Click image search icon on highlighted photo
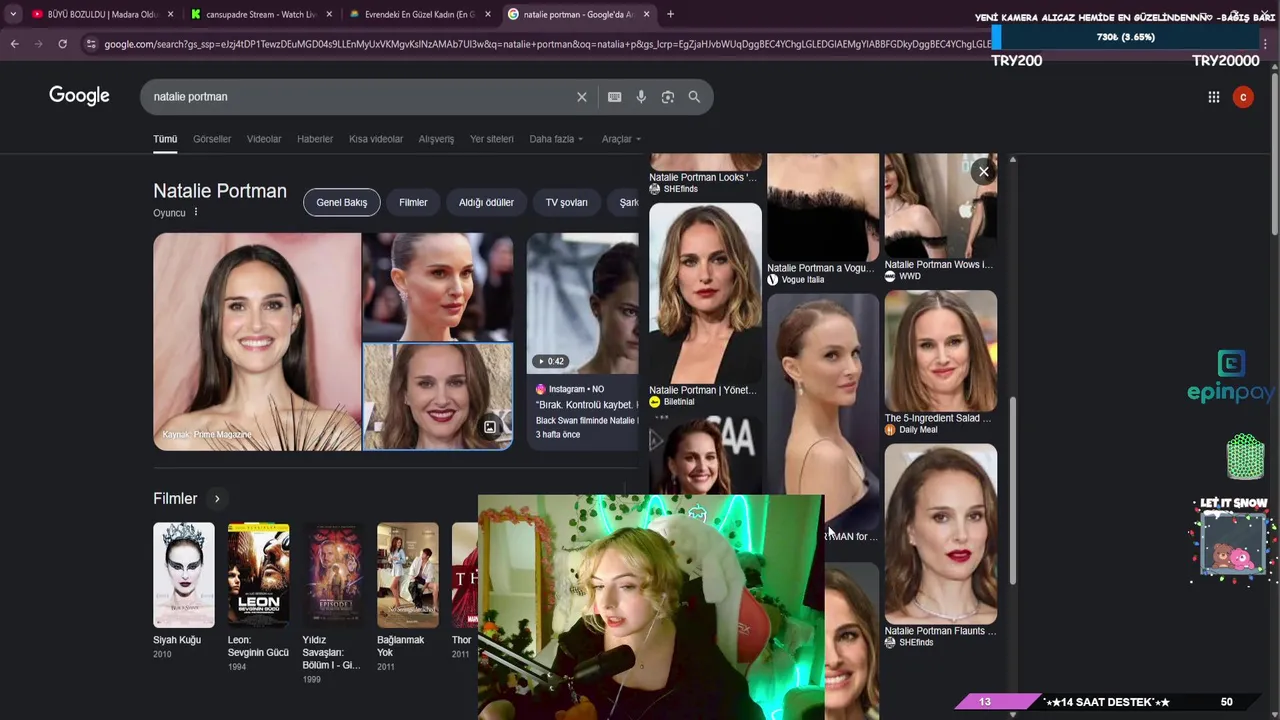Image resolution: width=1280 pixels, height=720 pixels. [490, 427]
